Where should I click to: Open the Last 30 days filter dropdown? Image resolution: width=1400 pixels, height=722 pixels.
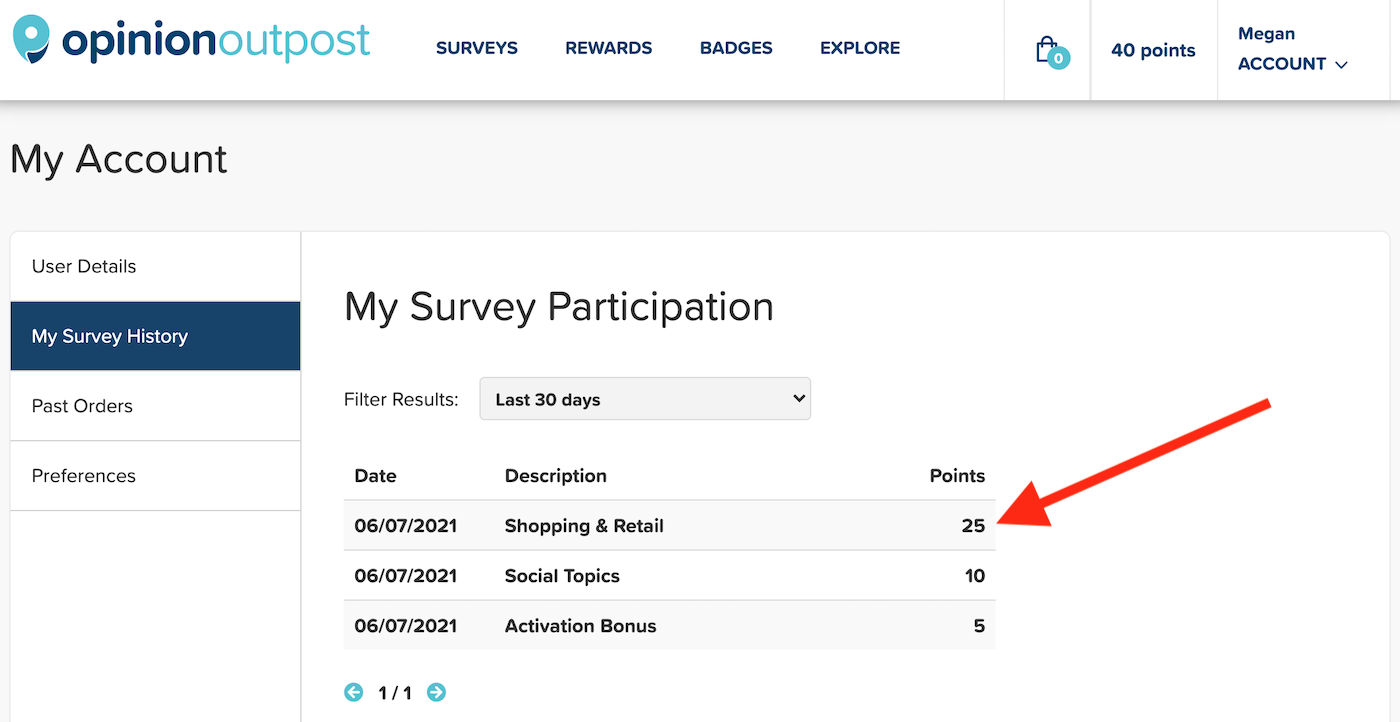[x=645, y=399]
